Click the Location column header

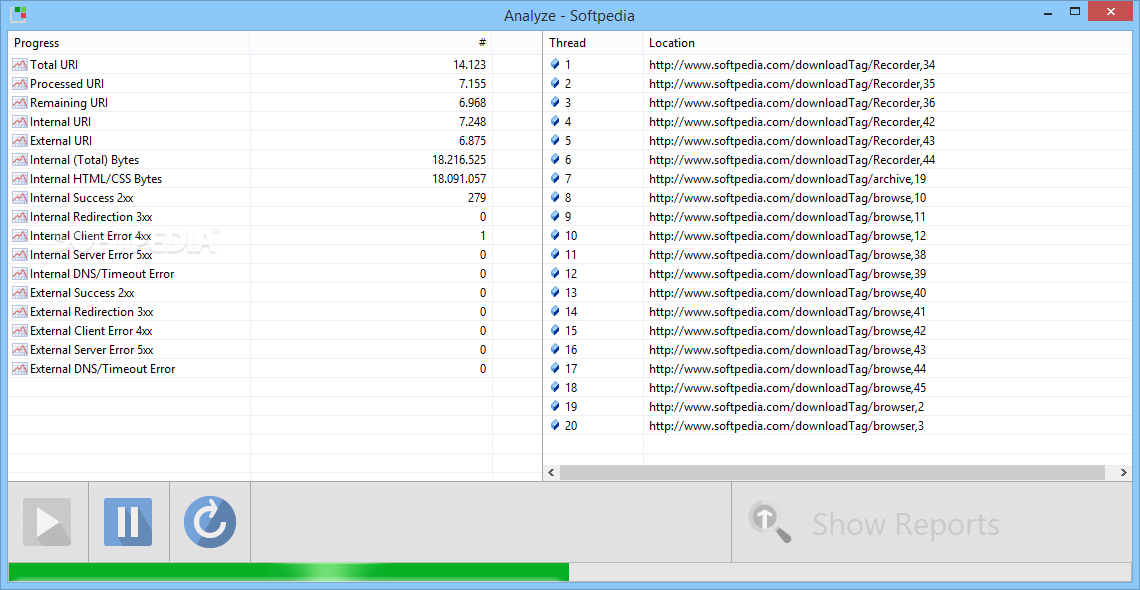tap(887, 43)
